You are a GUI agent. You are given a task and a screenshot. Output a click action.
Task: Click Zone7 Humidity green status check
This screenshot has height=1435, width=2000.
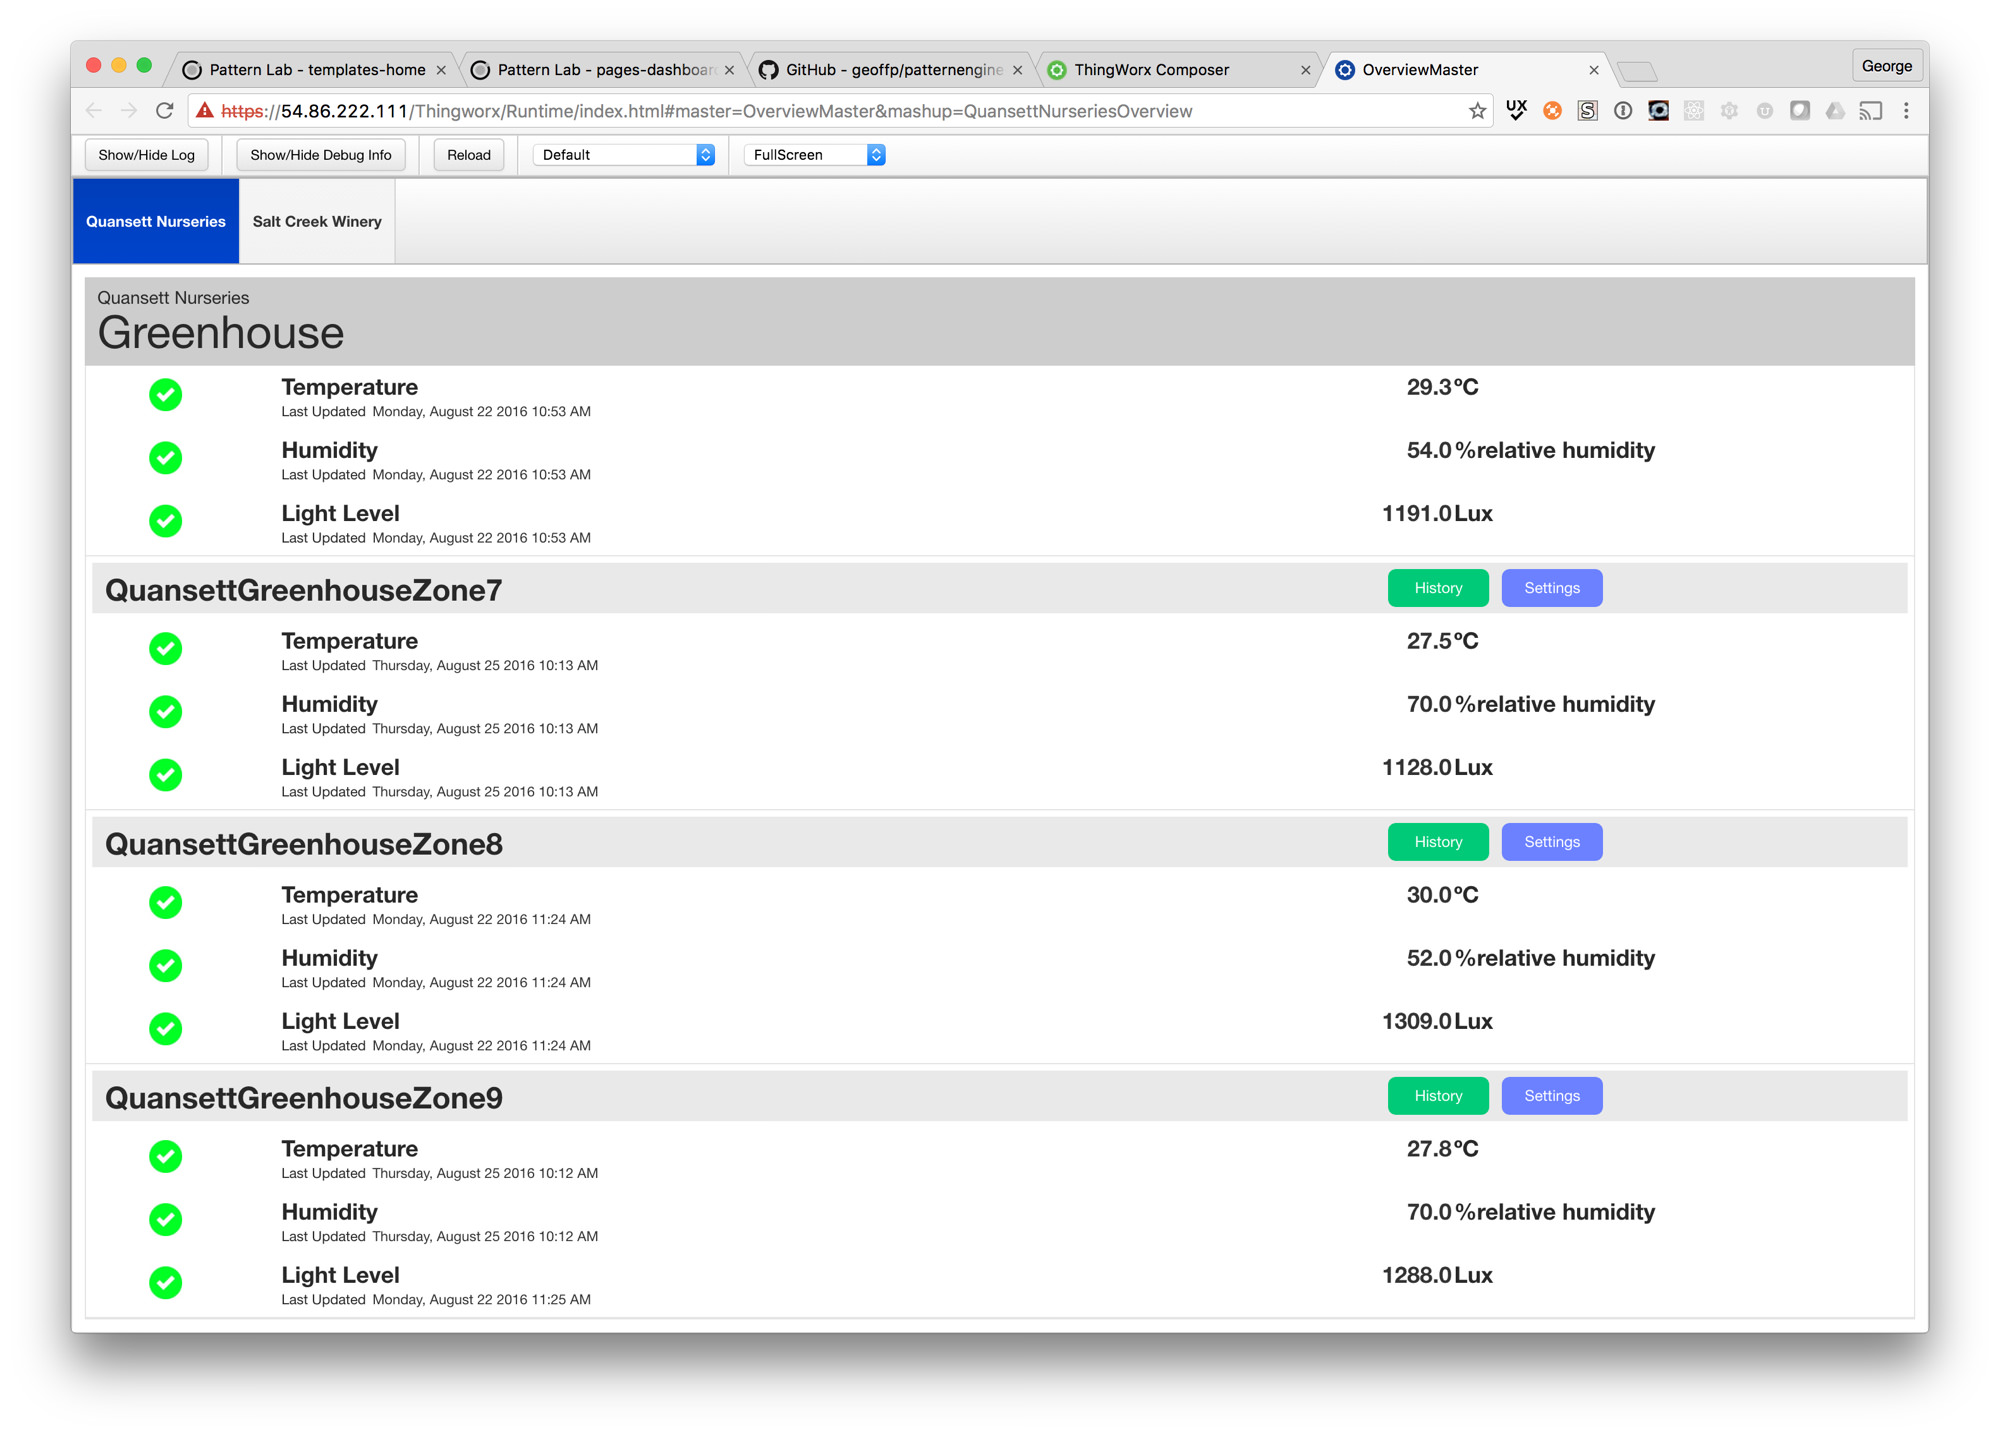[166, 712]
